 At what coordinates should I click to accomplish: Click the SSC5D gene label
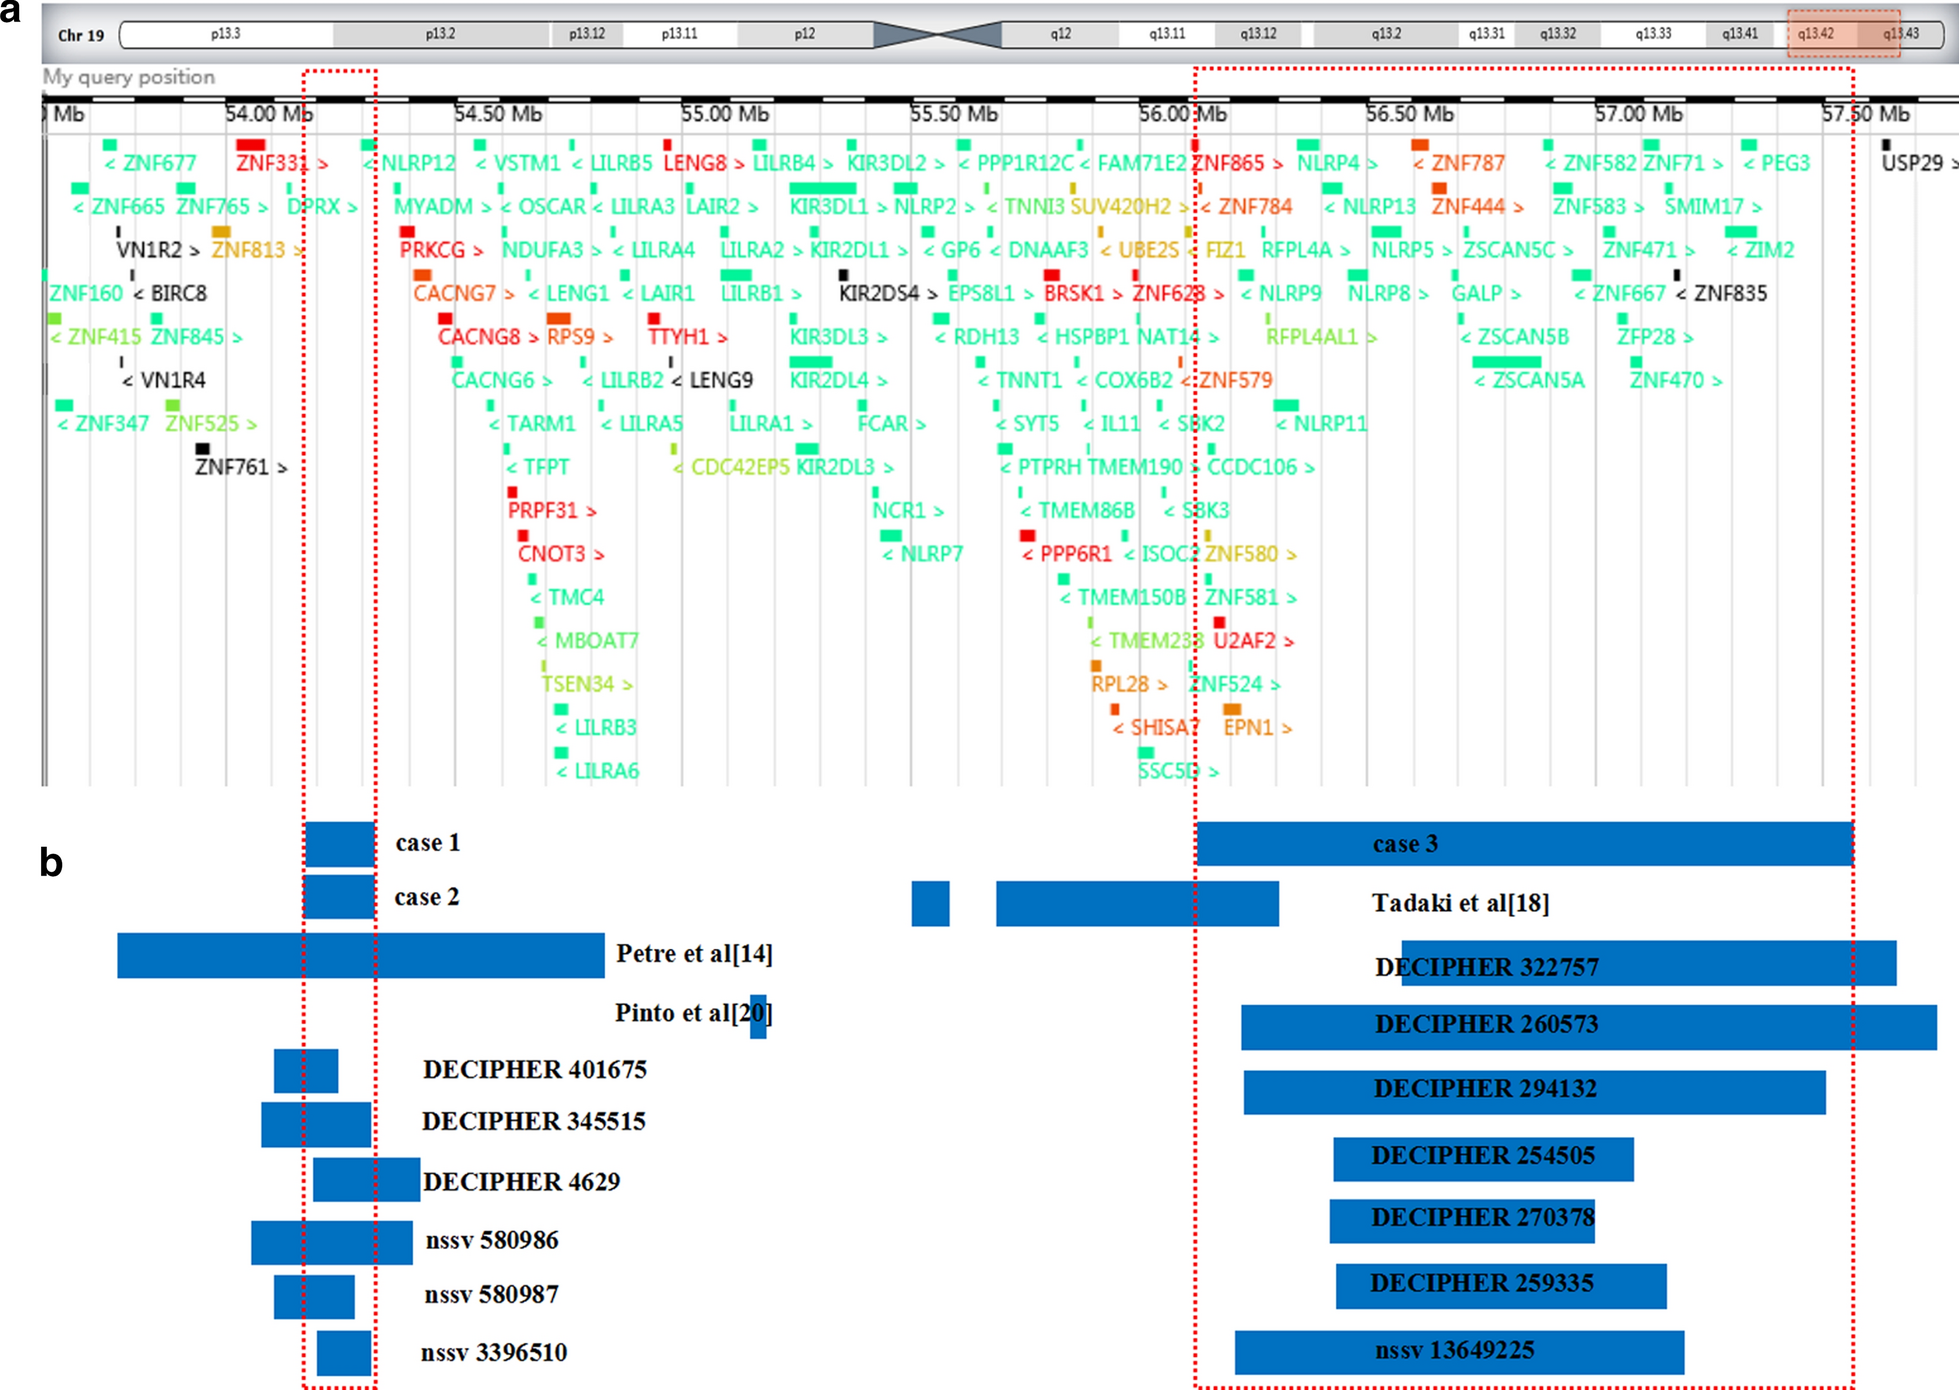point(1168,771)
